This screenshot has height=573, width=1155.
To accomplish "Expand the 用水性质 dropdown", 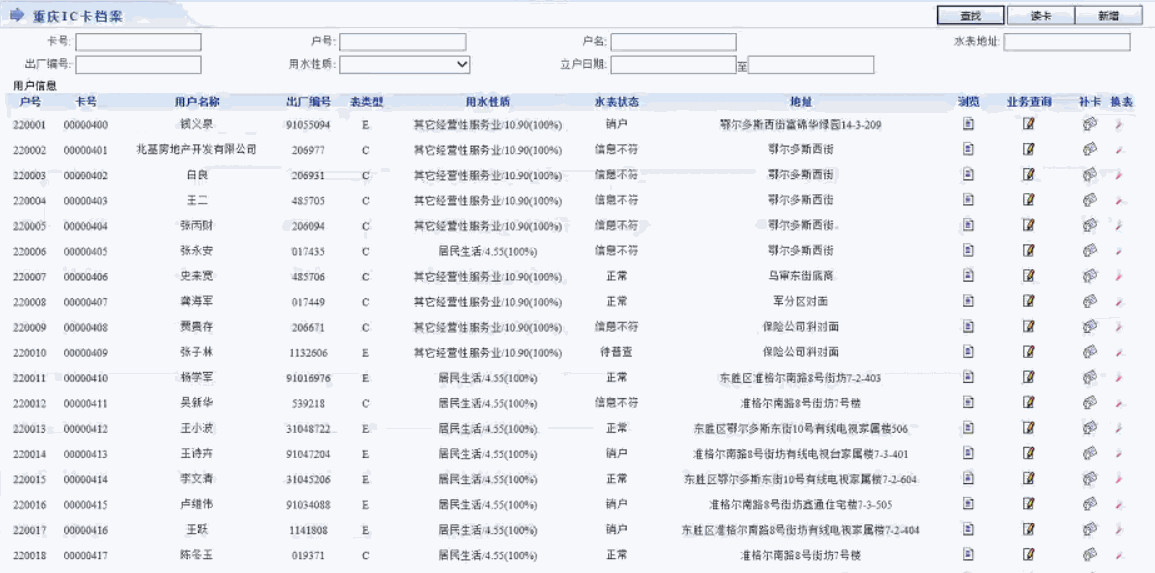I will click(405, 65).
